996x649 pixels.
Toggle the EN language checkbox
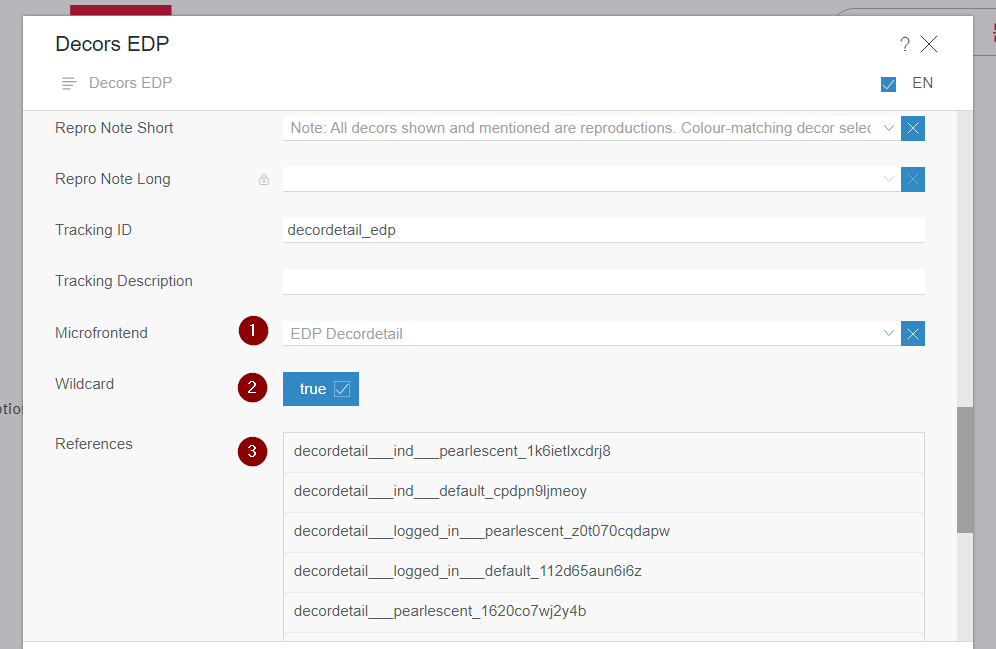tap(888, 84)
